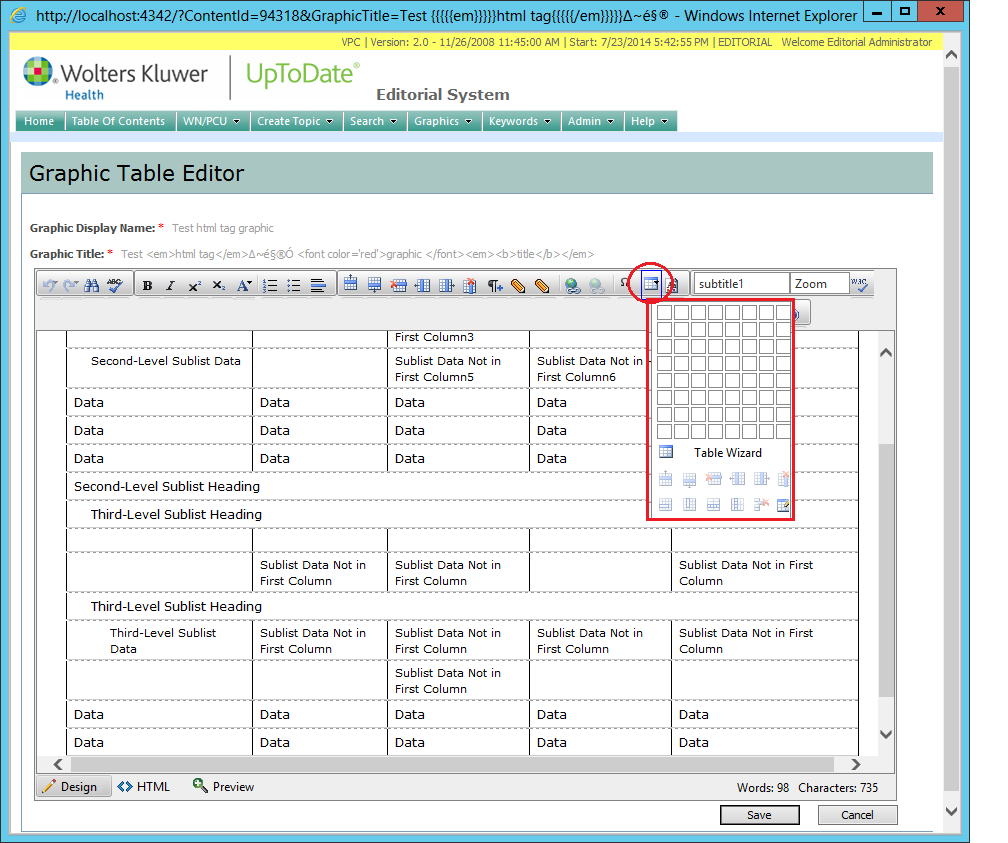Run the W3C validator tool
Viewport: 1008px width, 843px height.
860,284
